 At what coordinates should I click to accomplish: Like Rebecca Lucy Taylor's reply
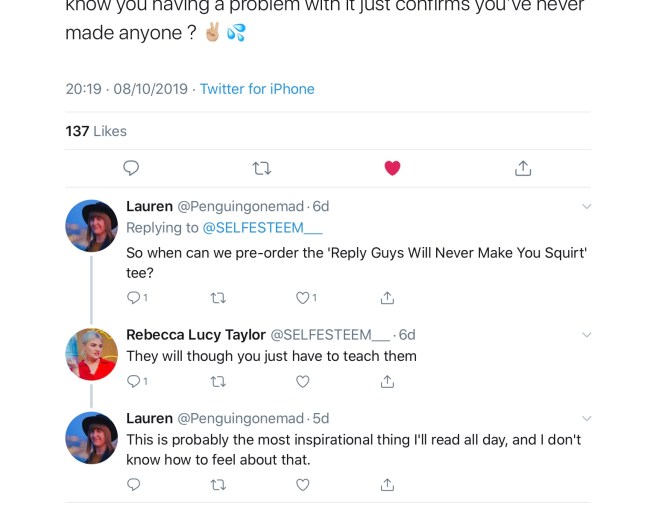(303, 381)
